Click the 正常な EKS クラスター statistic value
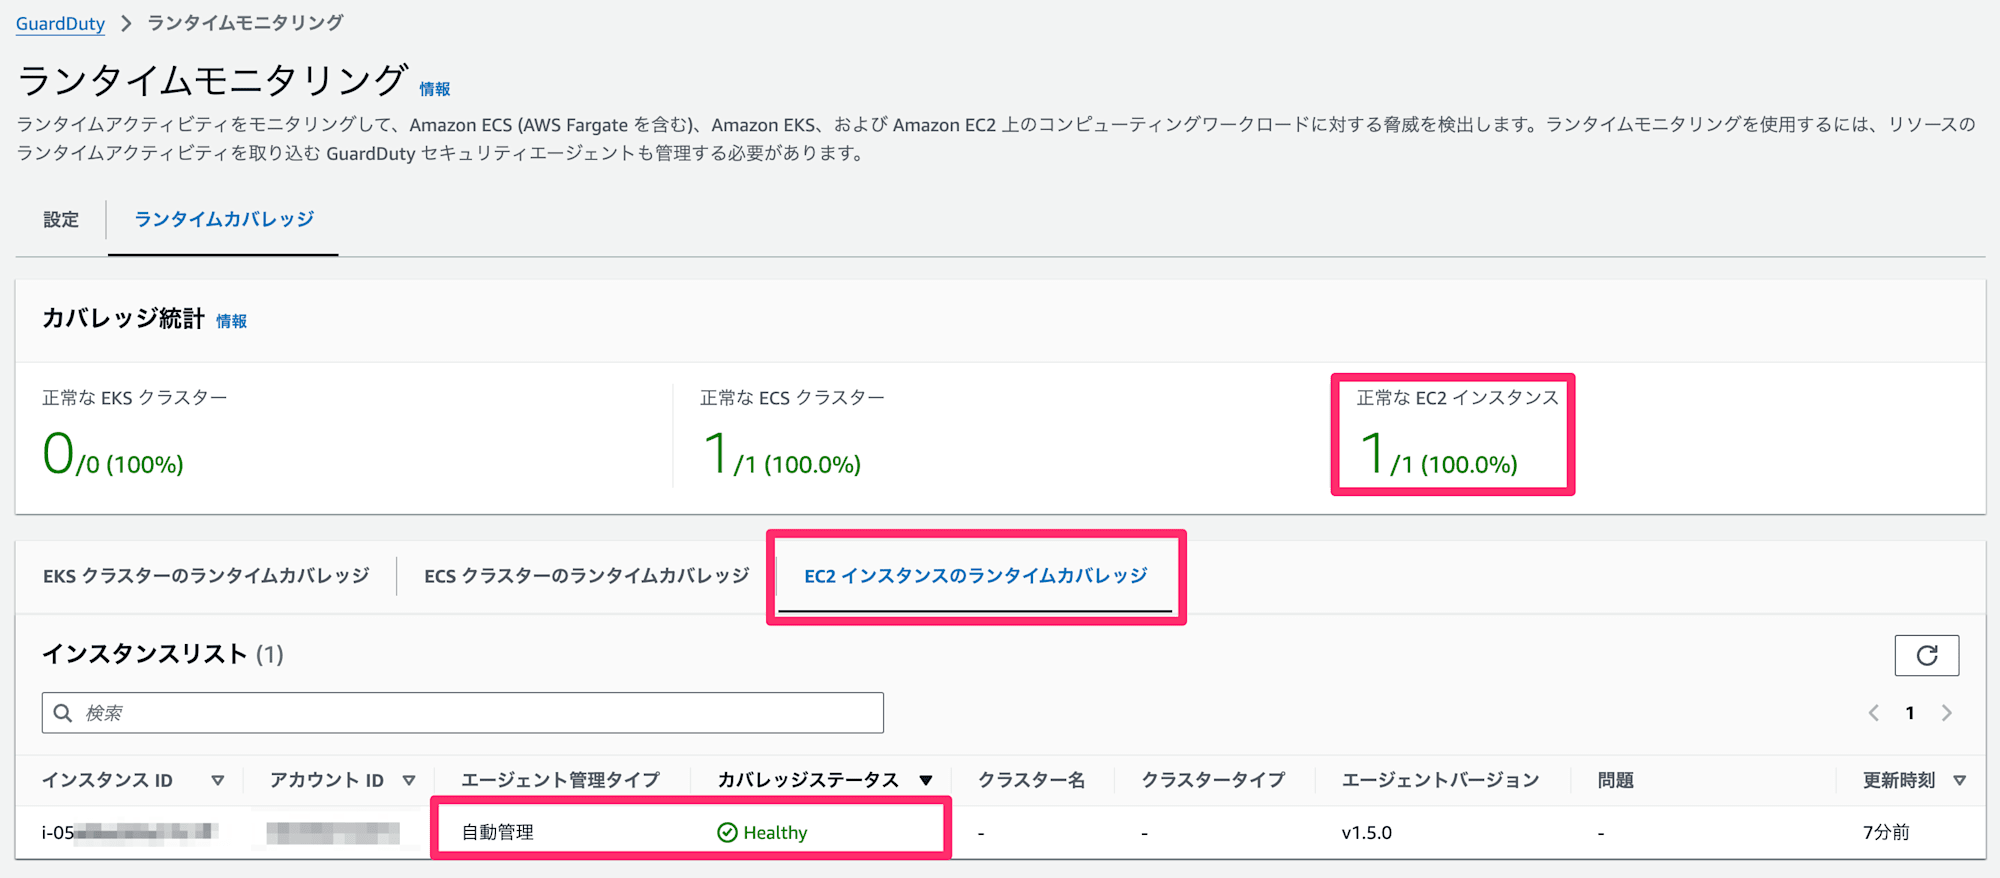This screenshot has width=2000, height=878. 113,455
